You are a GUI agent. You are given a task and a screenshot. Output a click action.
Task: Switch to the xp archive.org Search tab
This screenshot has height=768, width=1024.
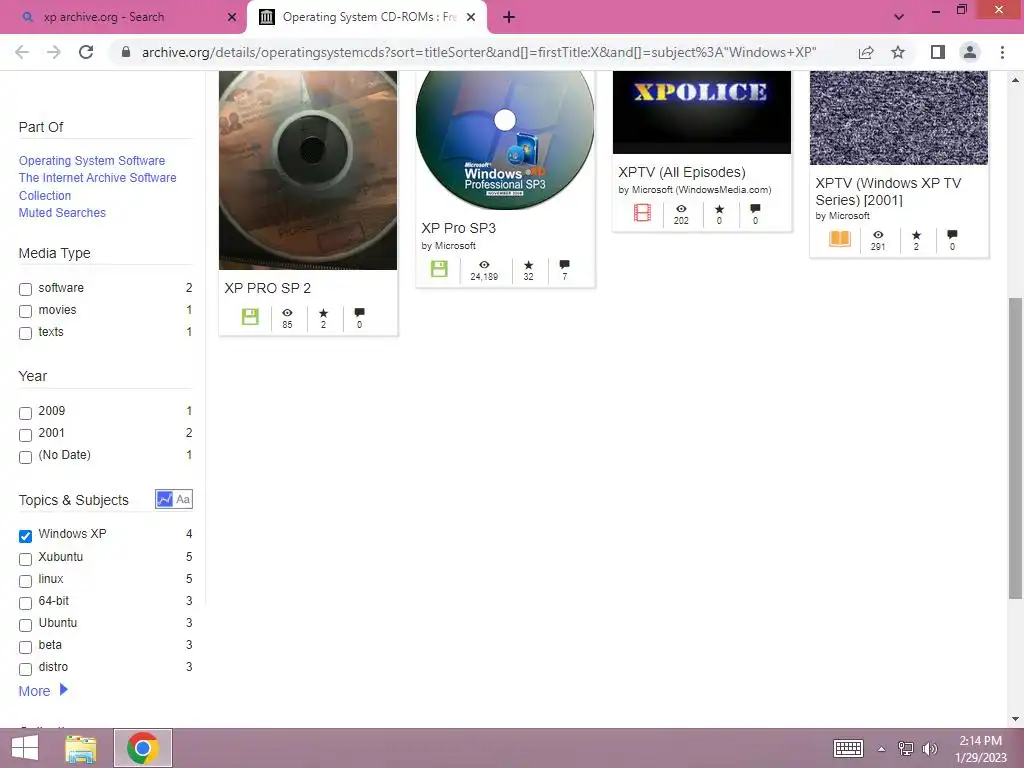123,17
